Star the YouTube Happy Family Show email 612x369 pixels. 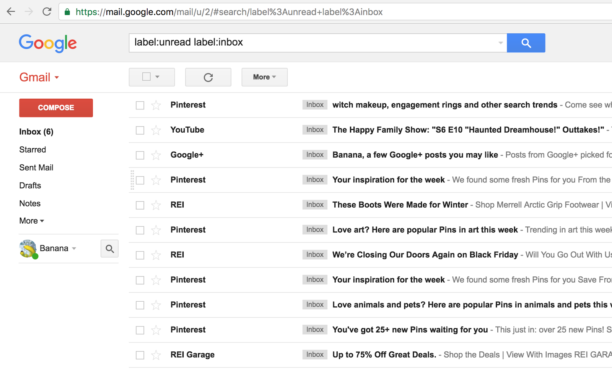(156, 130)
